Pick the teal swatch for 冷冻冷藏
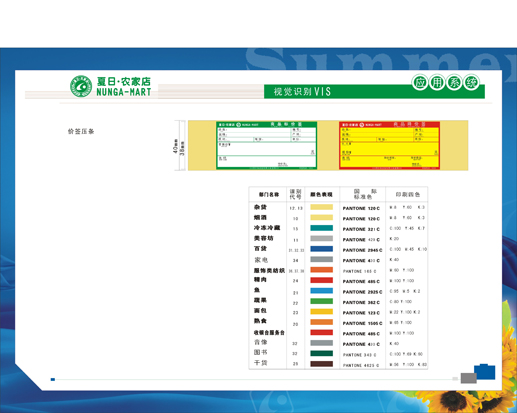The image size is (517, 413). tap(322, 228)
